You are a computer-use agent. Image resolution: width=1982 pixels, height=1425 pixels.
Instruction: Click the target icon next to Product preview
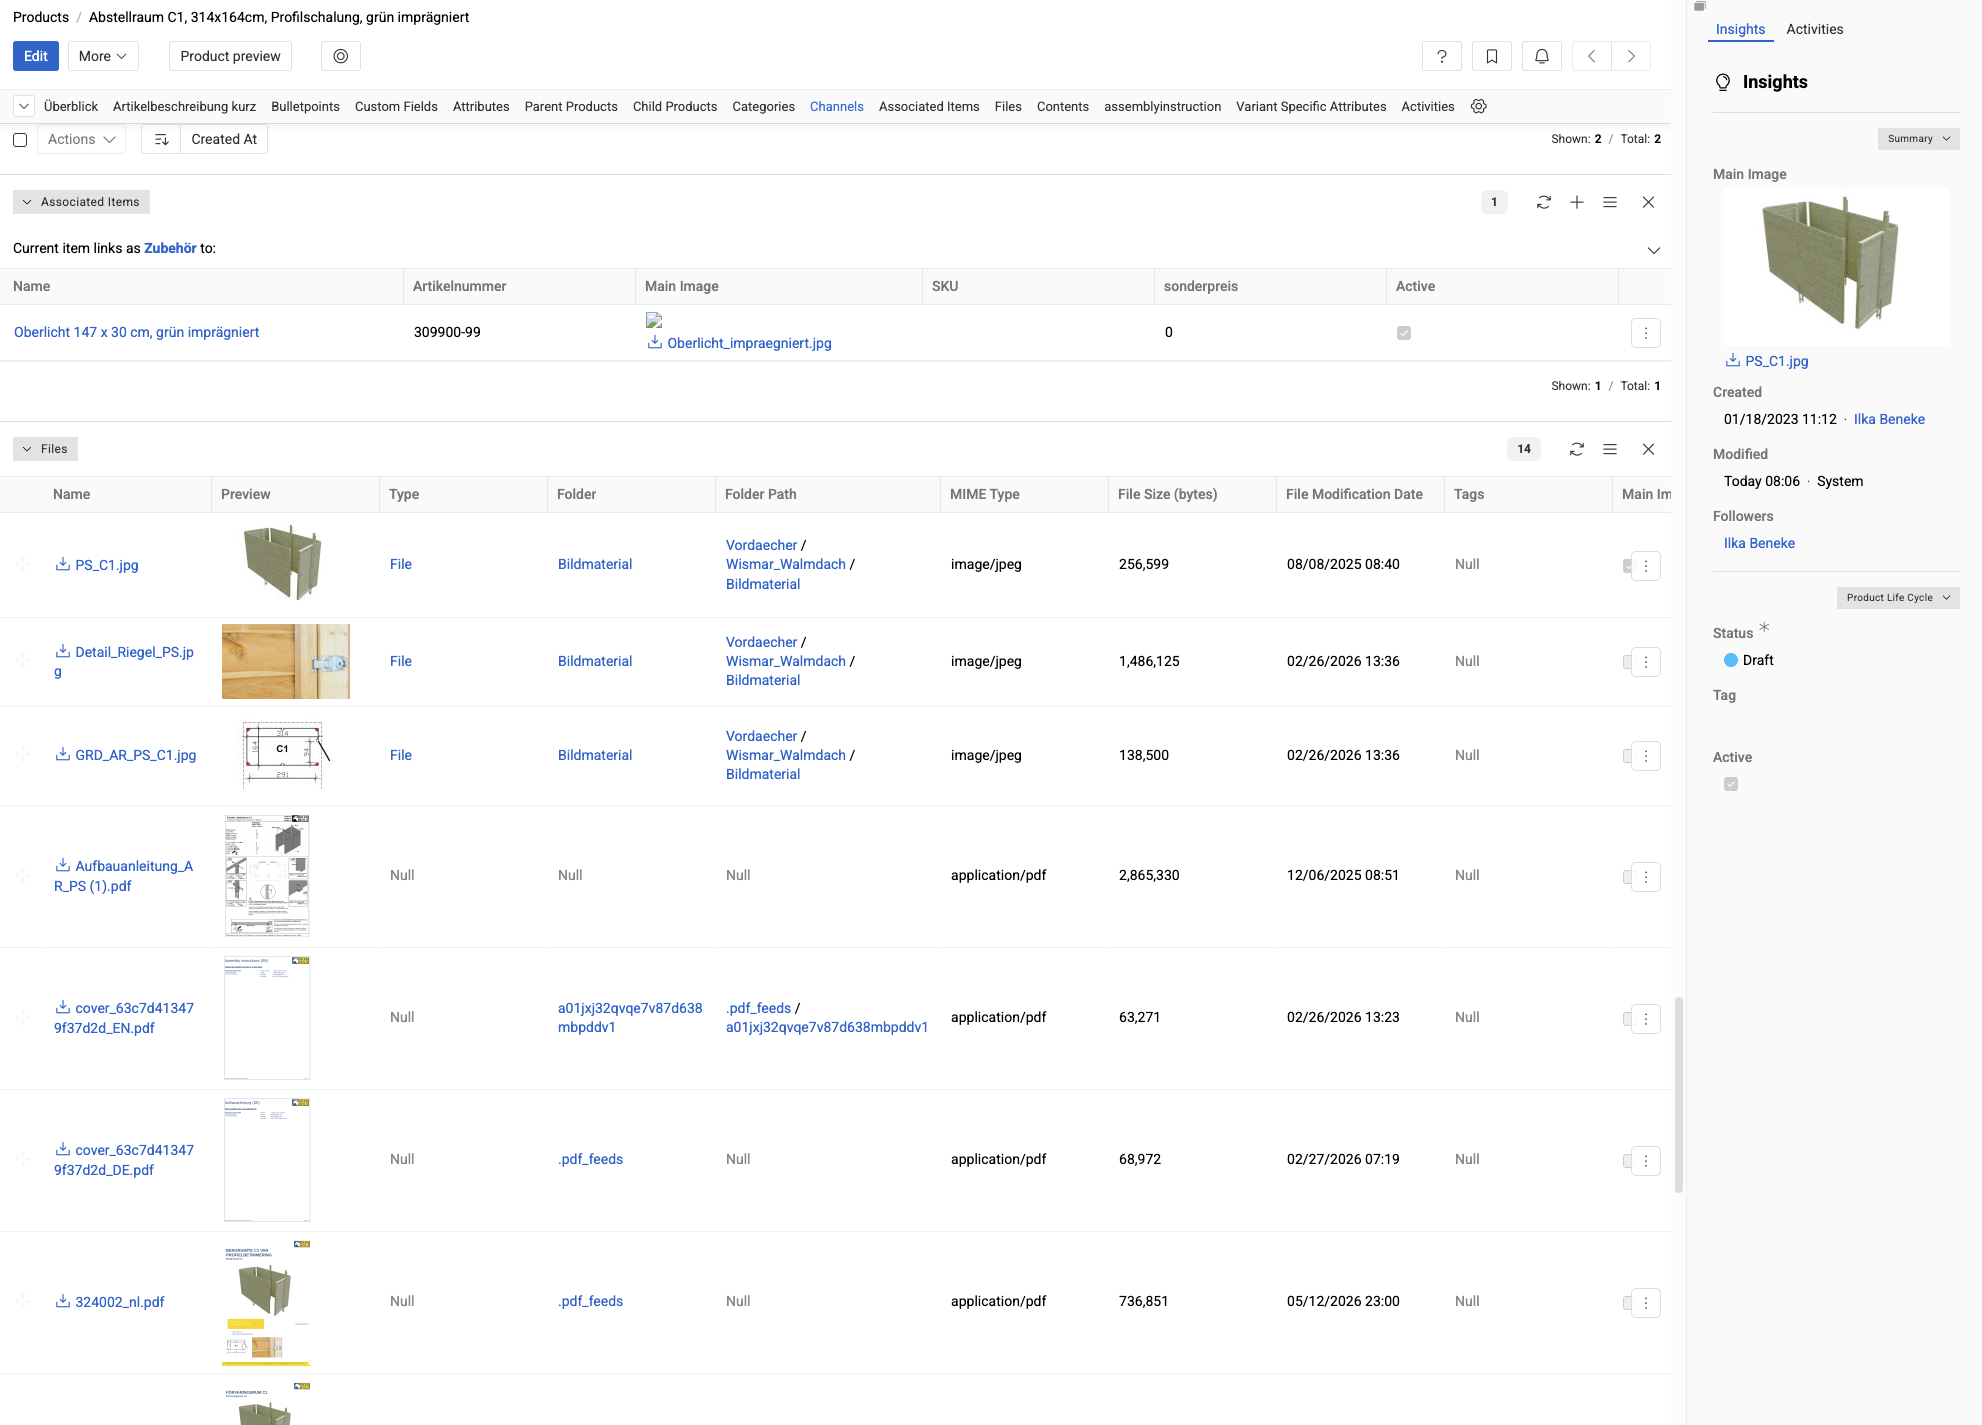(341, 56)
